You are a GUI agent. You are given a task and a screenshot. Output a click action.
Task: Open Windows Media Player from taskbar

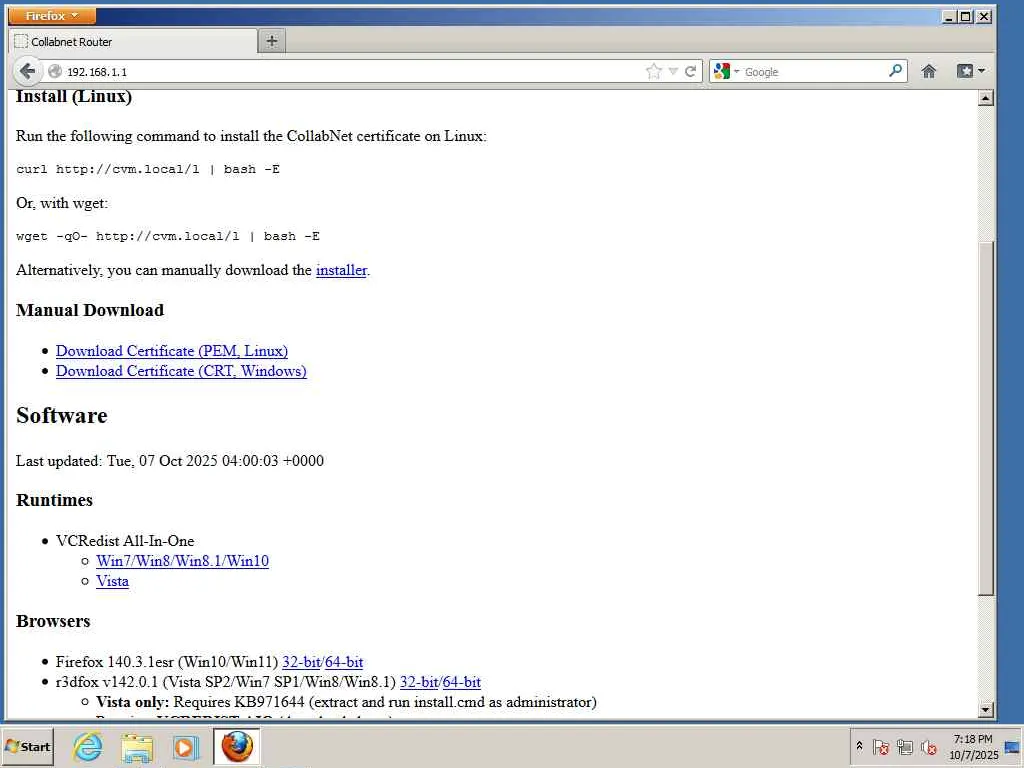[x=185, y=746]
